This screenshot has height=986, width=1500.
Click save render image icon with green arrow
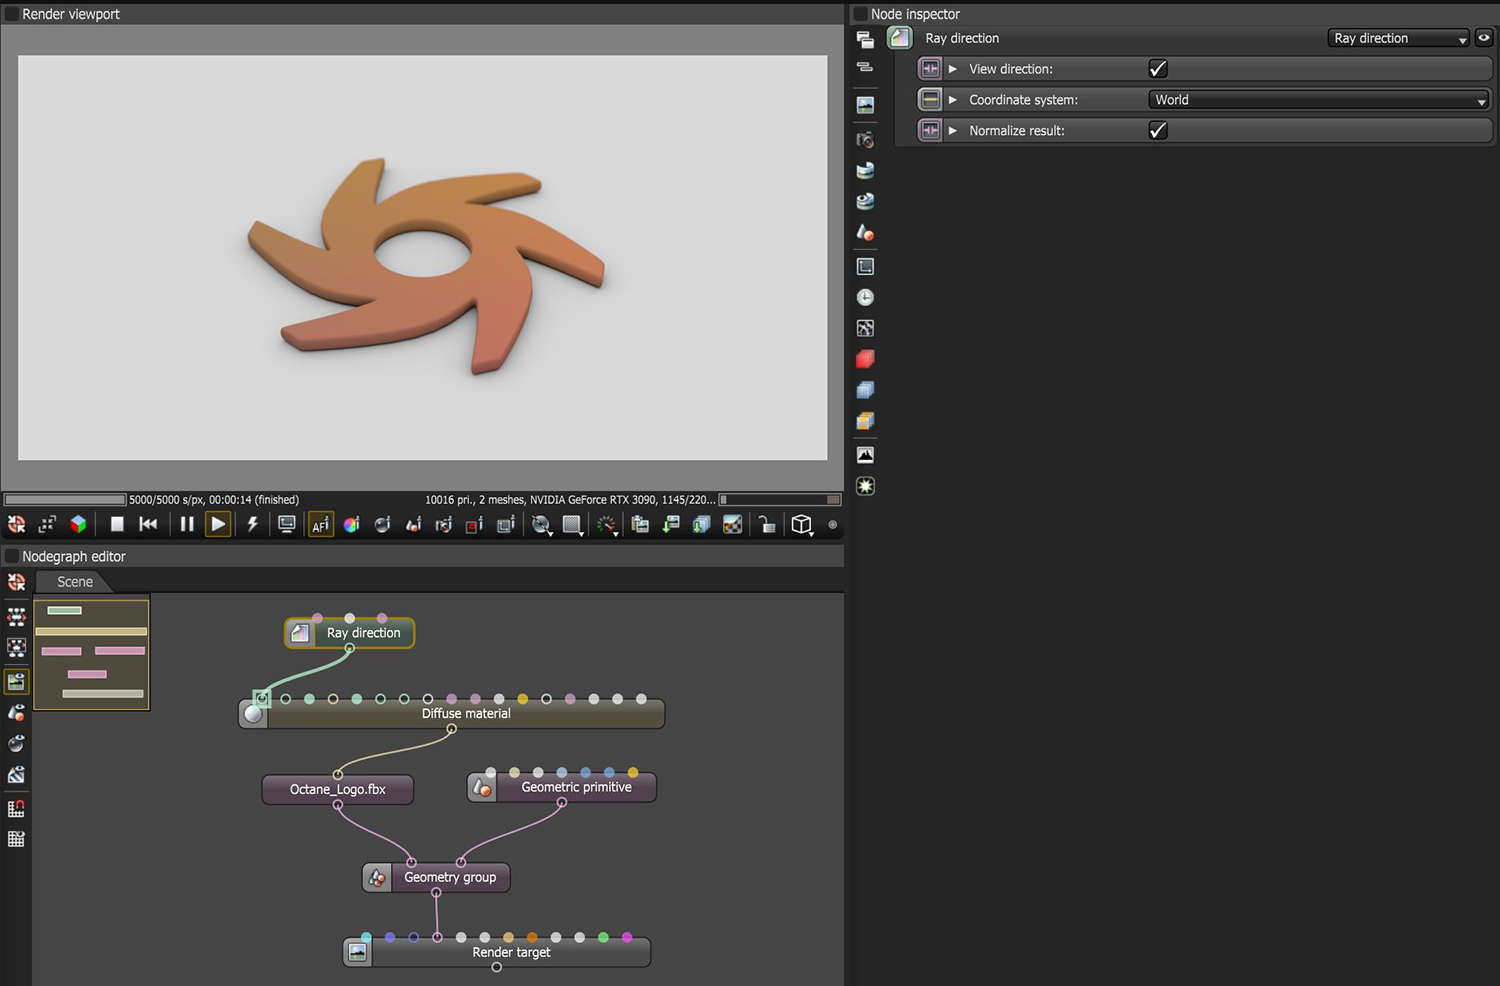tap(671, 524)
